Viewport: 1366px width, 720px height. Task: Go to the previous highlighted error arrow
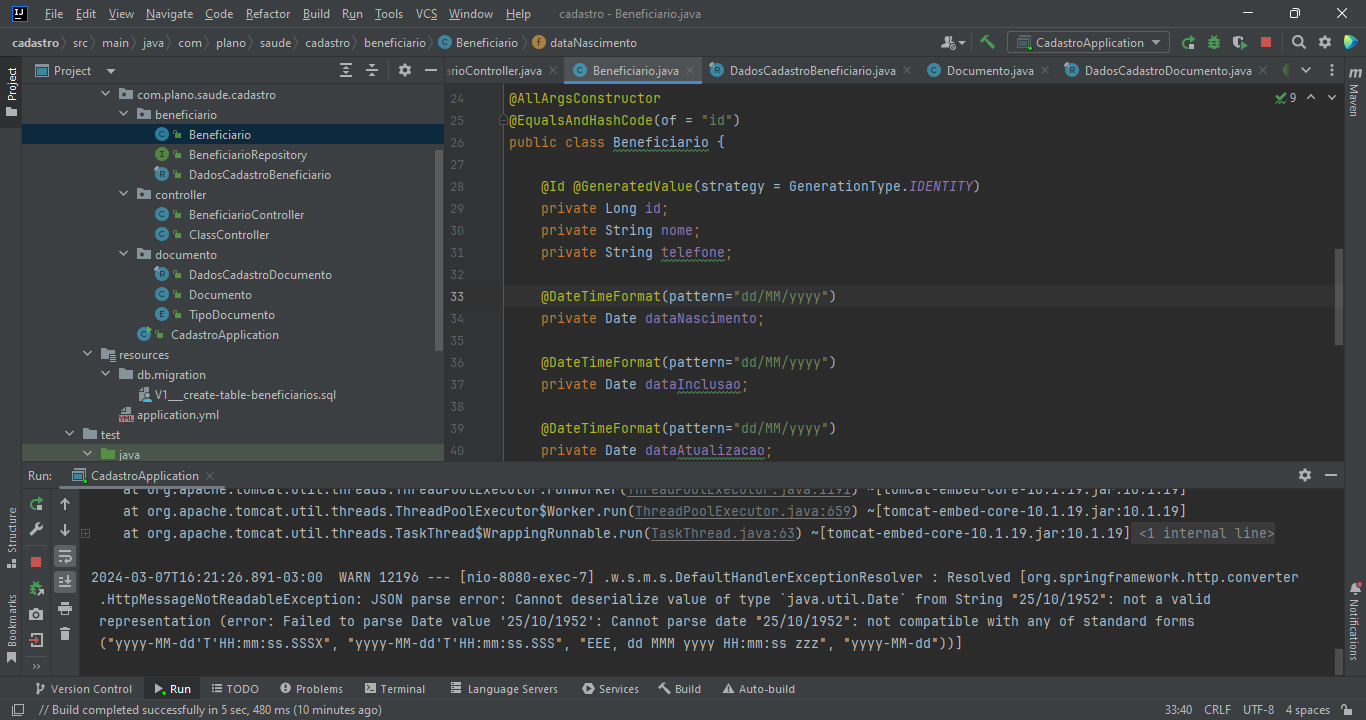tap(1311, 98)
